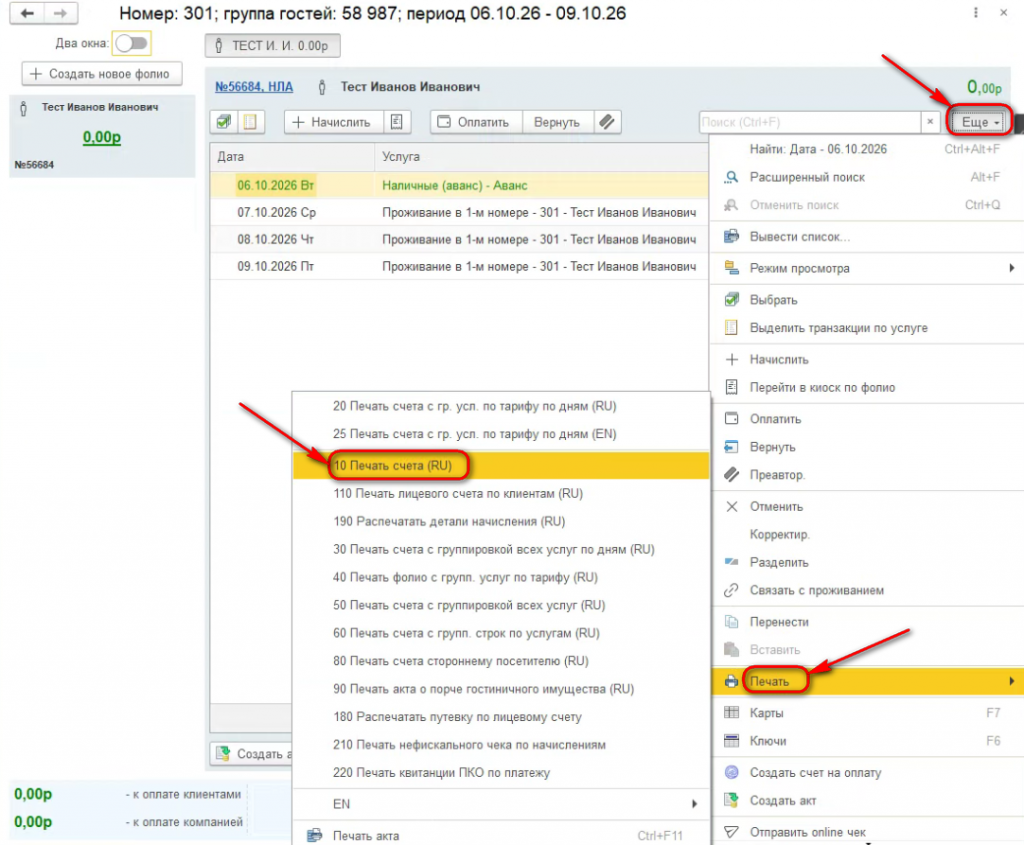Open the №56684, НЛА folio link
Viewport: 1024px width, 845px height.
tap(254, 87)
